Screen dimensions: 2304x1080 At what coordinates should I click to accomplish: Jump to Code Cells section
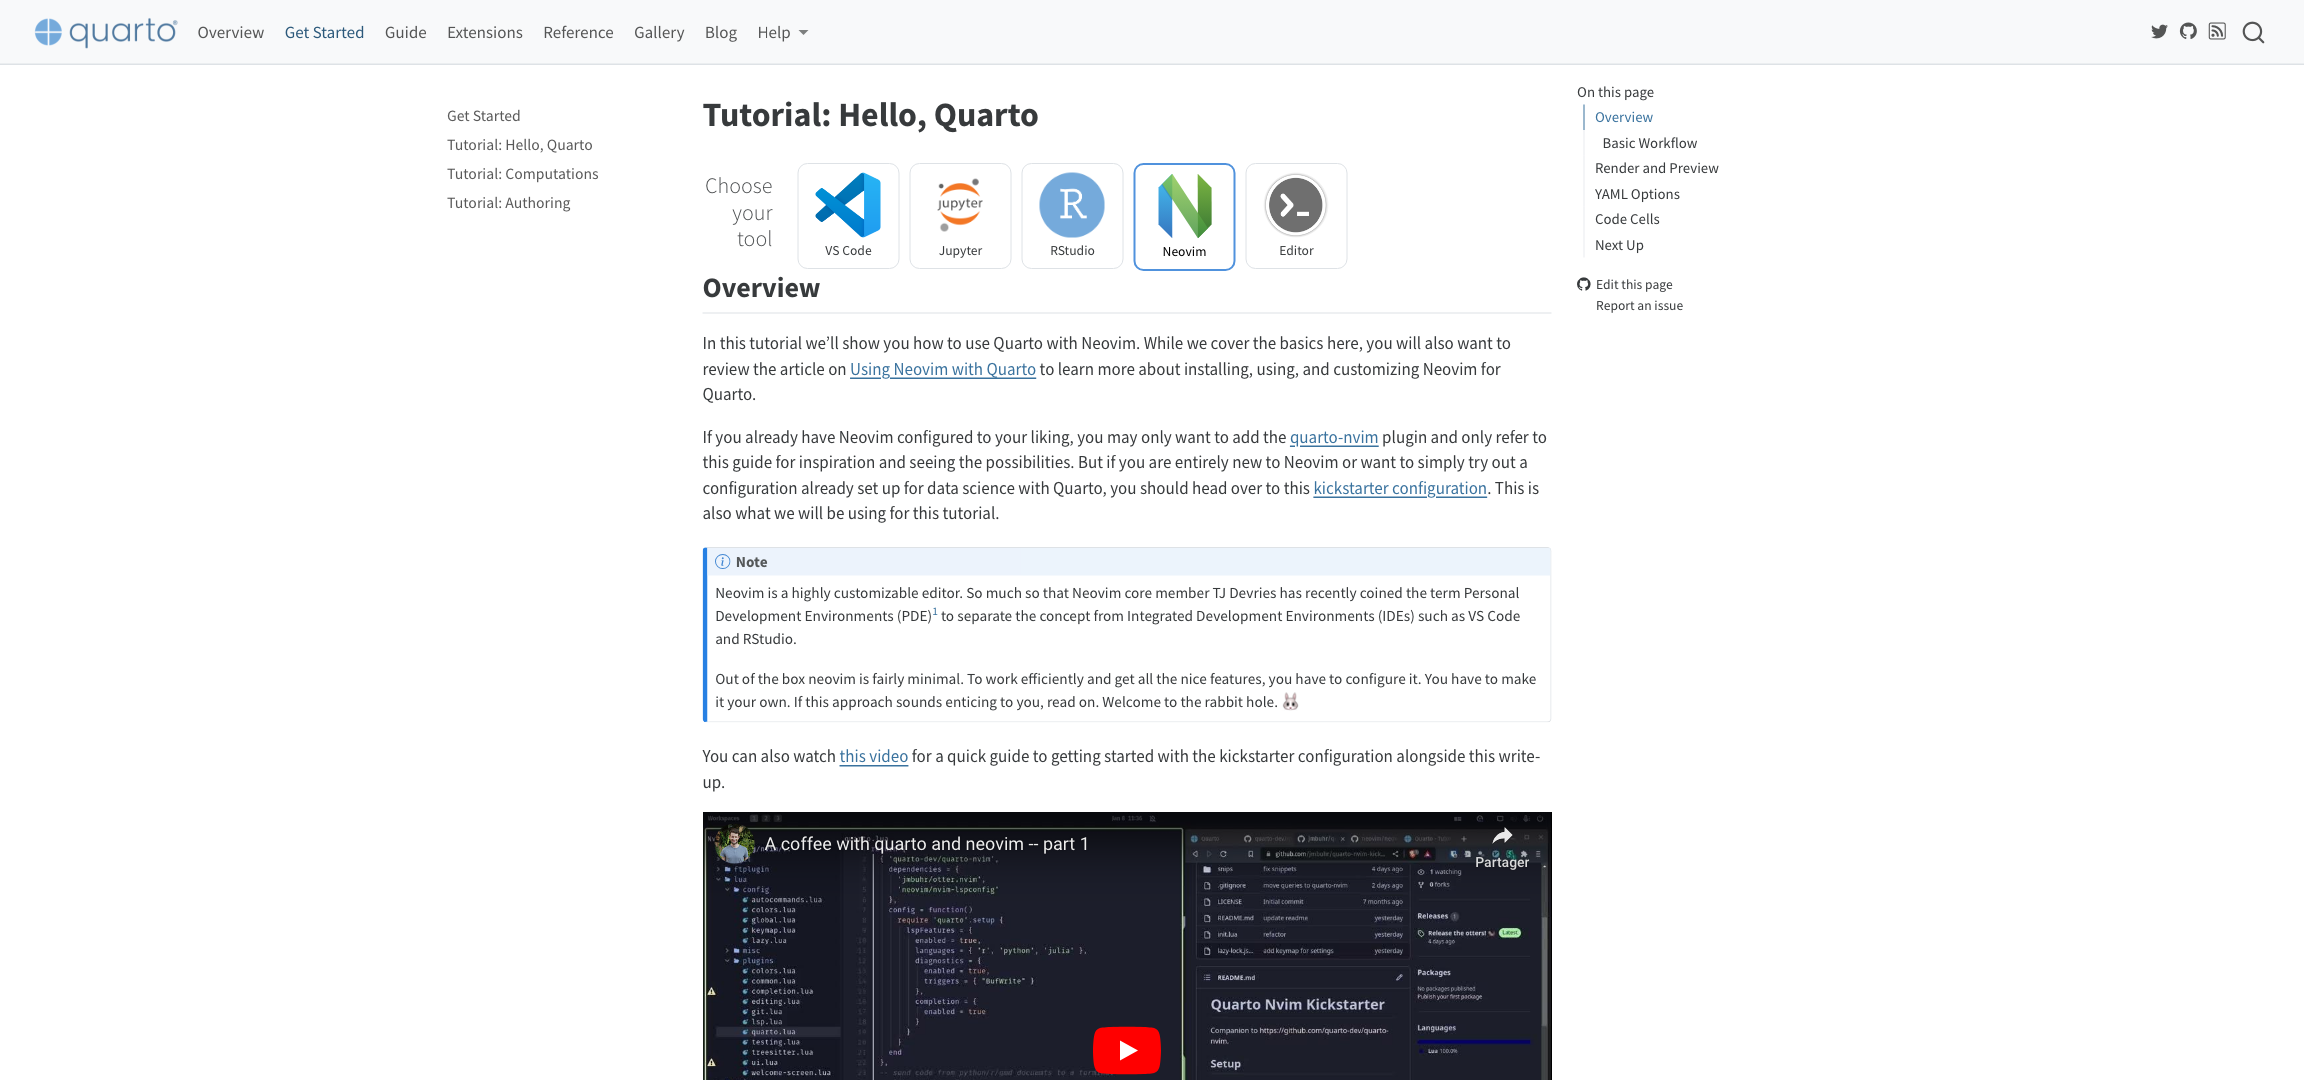[x=1627, y=219]
